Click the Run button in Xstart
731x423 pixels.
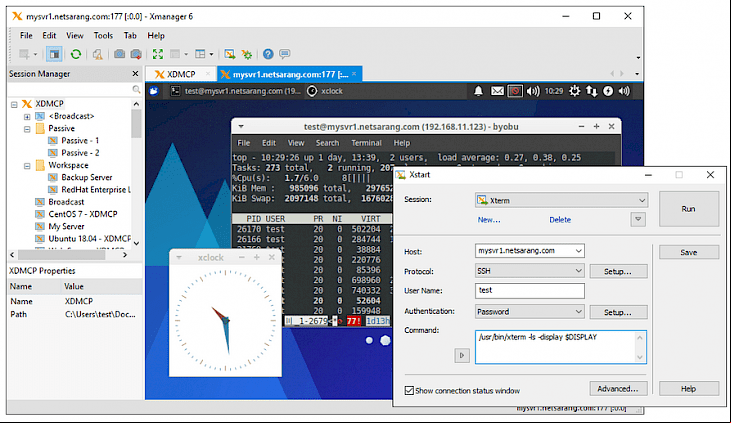[x=689, y=209]
